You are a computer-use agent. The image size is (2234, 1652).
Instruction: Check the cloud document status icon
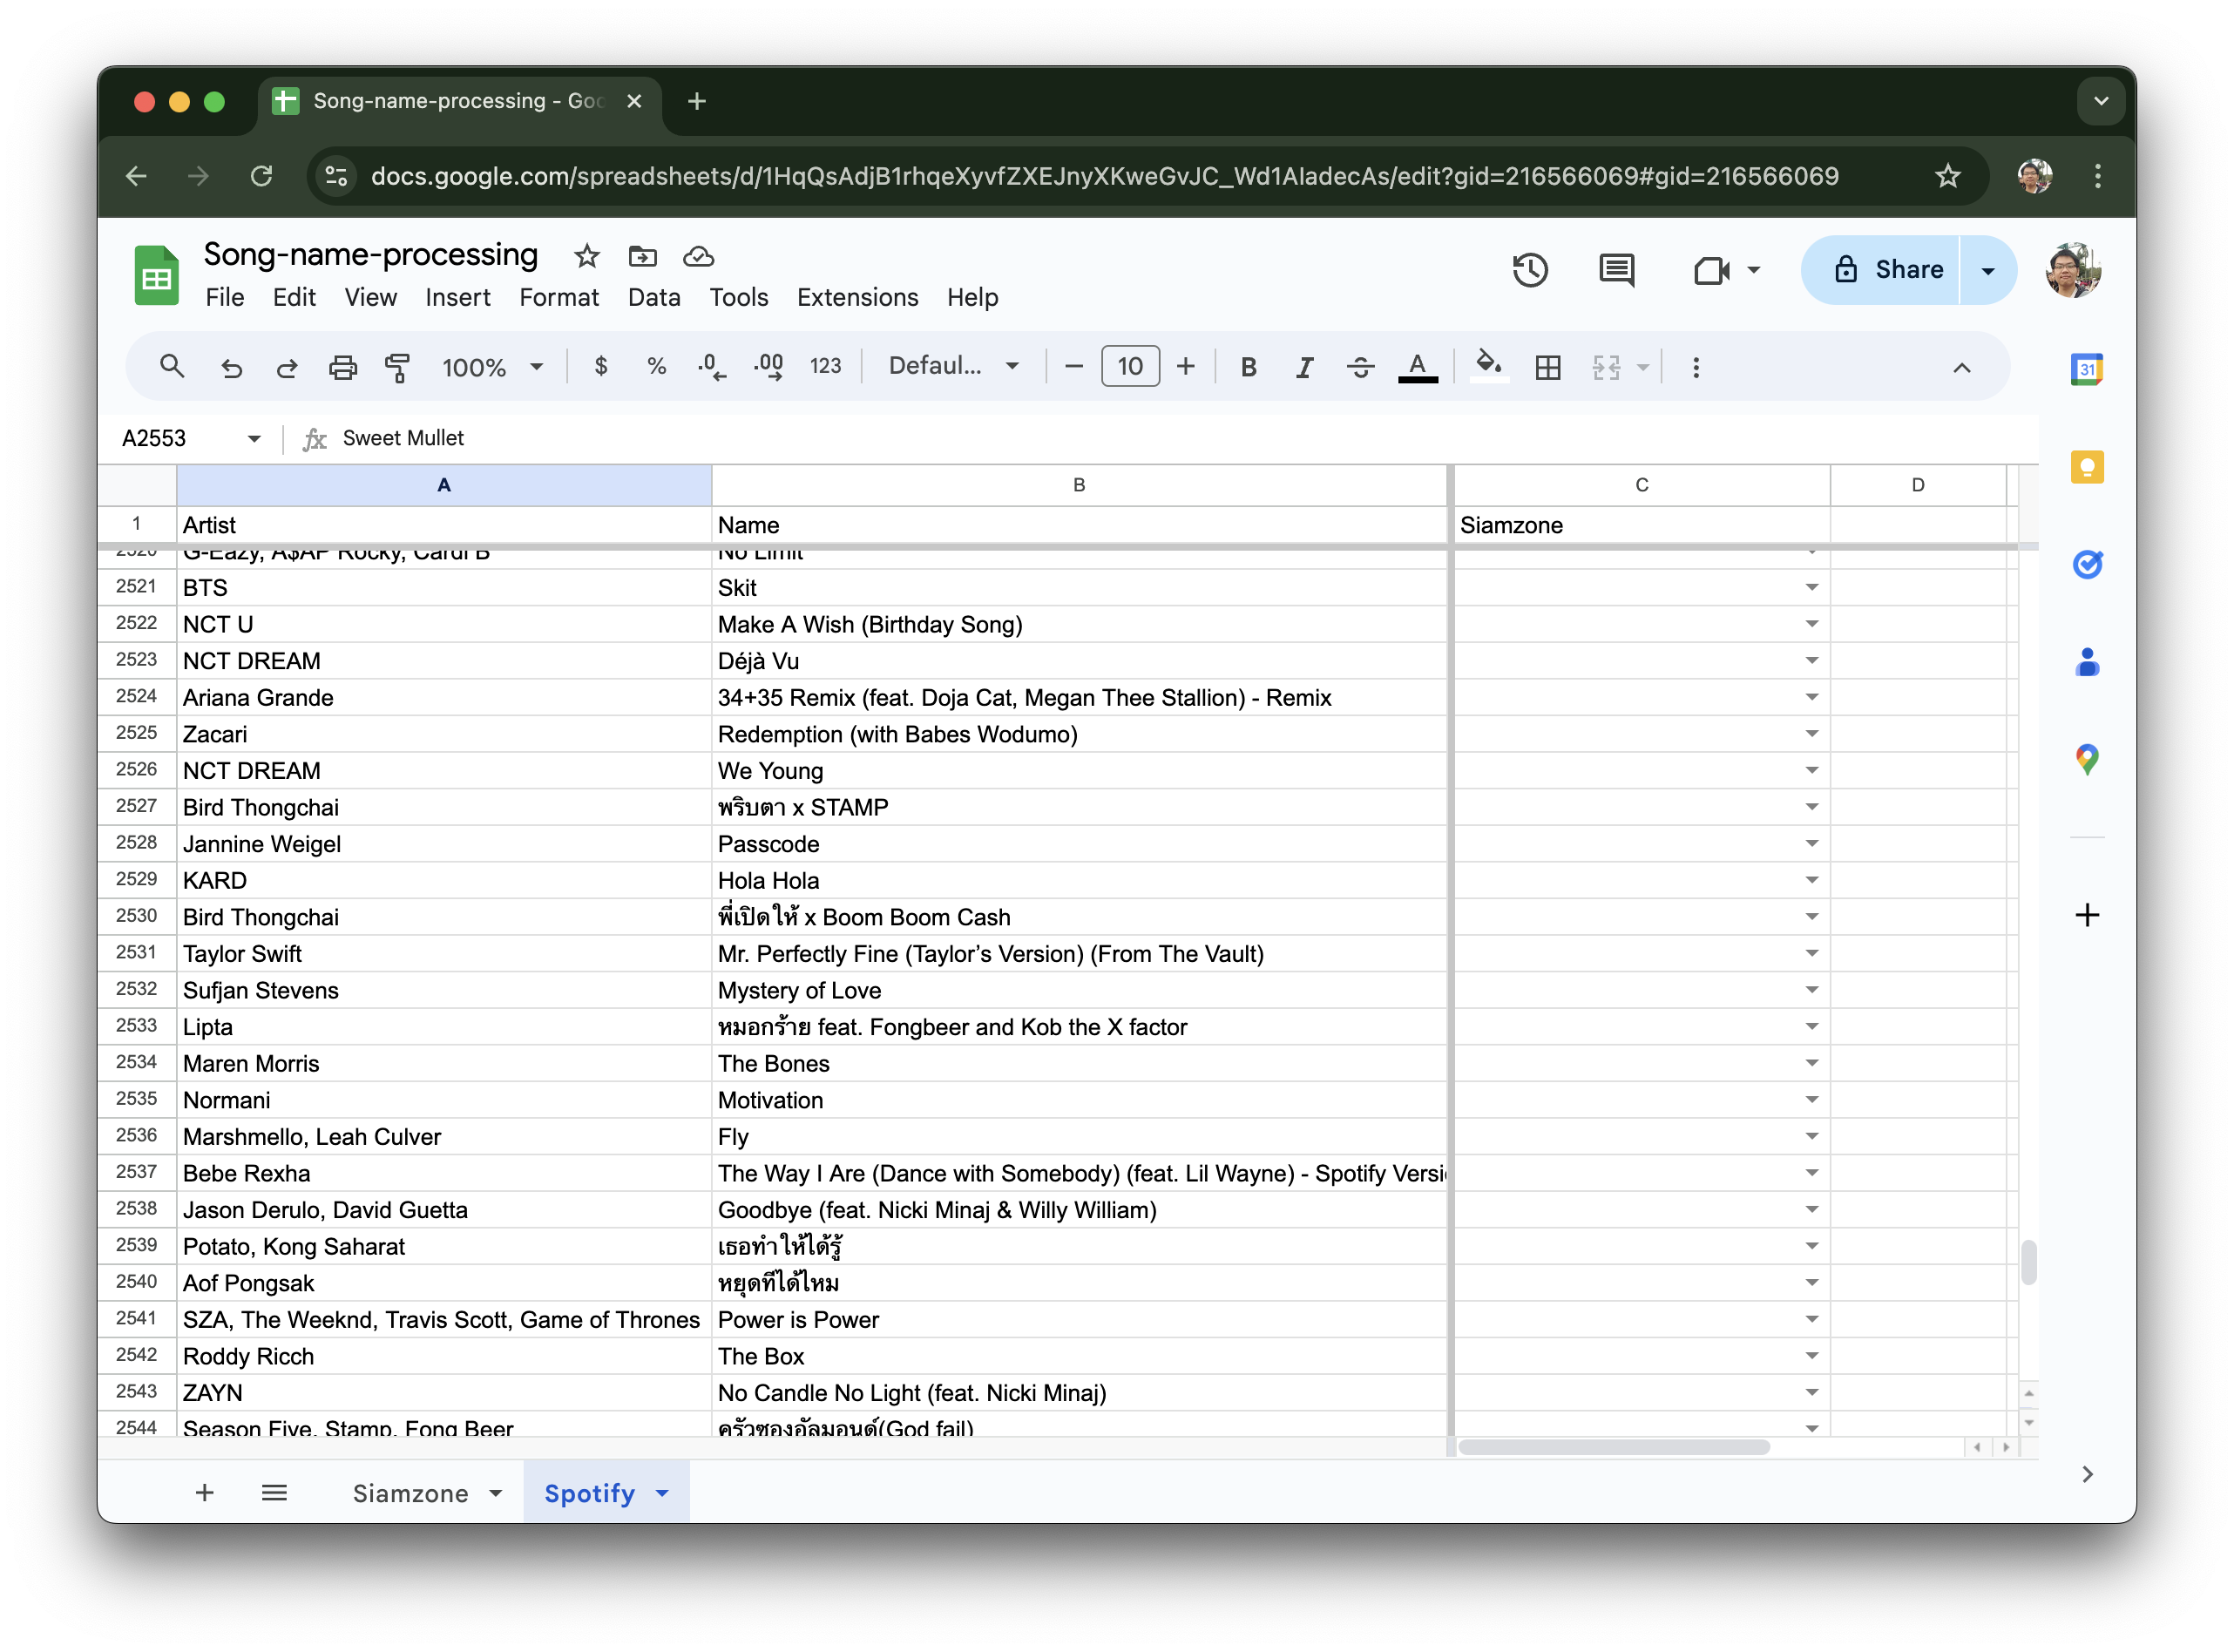point(698,257)
